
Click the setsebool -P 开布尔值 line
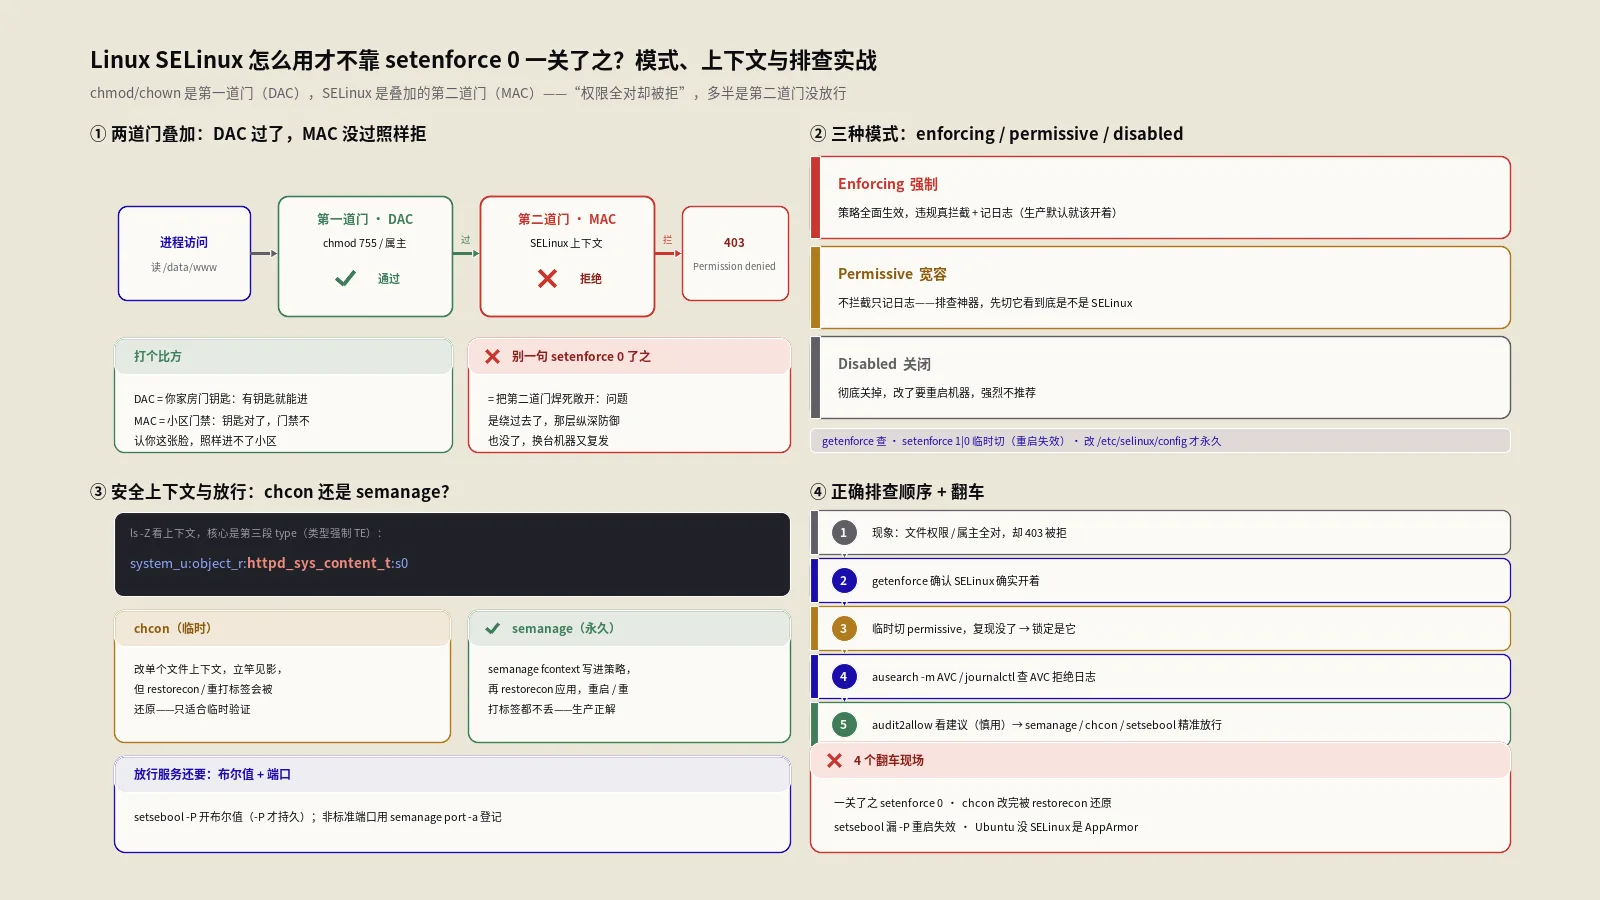318,817
